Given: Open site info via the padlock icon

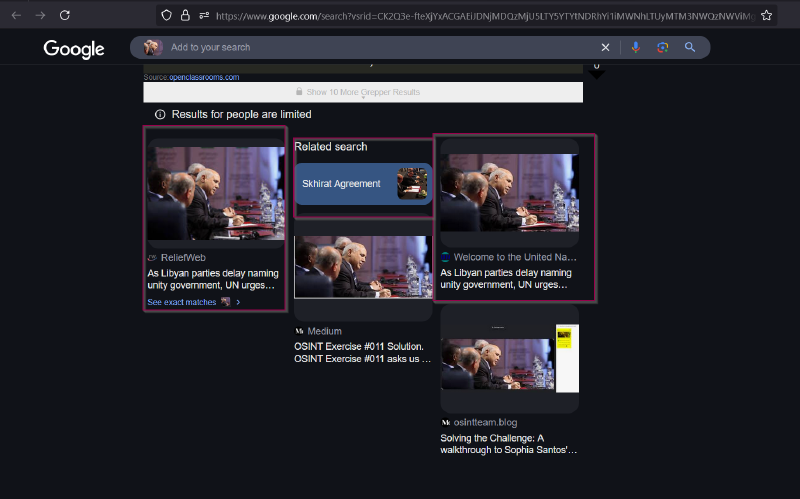Looking at the screenshot, I should 184,15.
